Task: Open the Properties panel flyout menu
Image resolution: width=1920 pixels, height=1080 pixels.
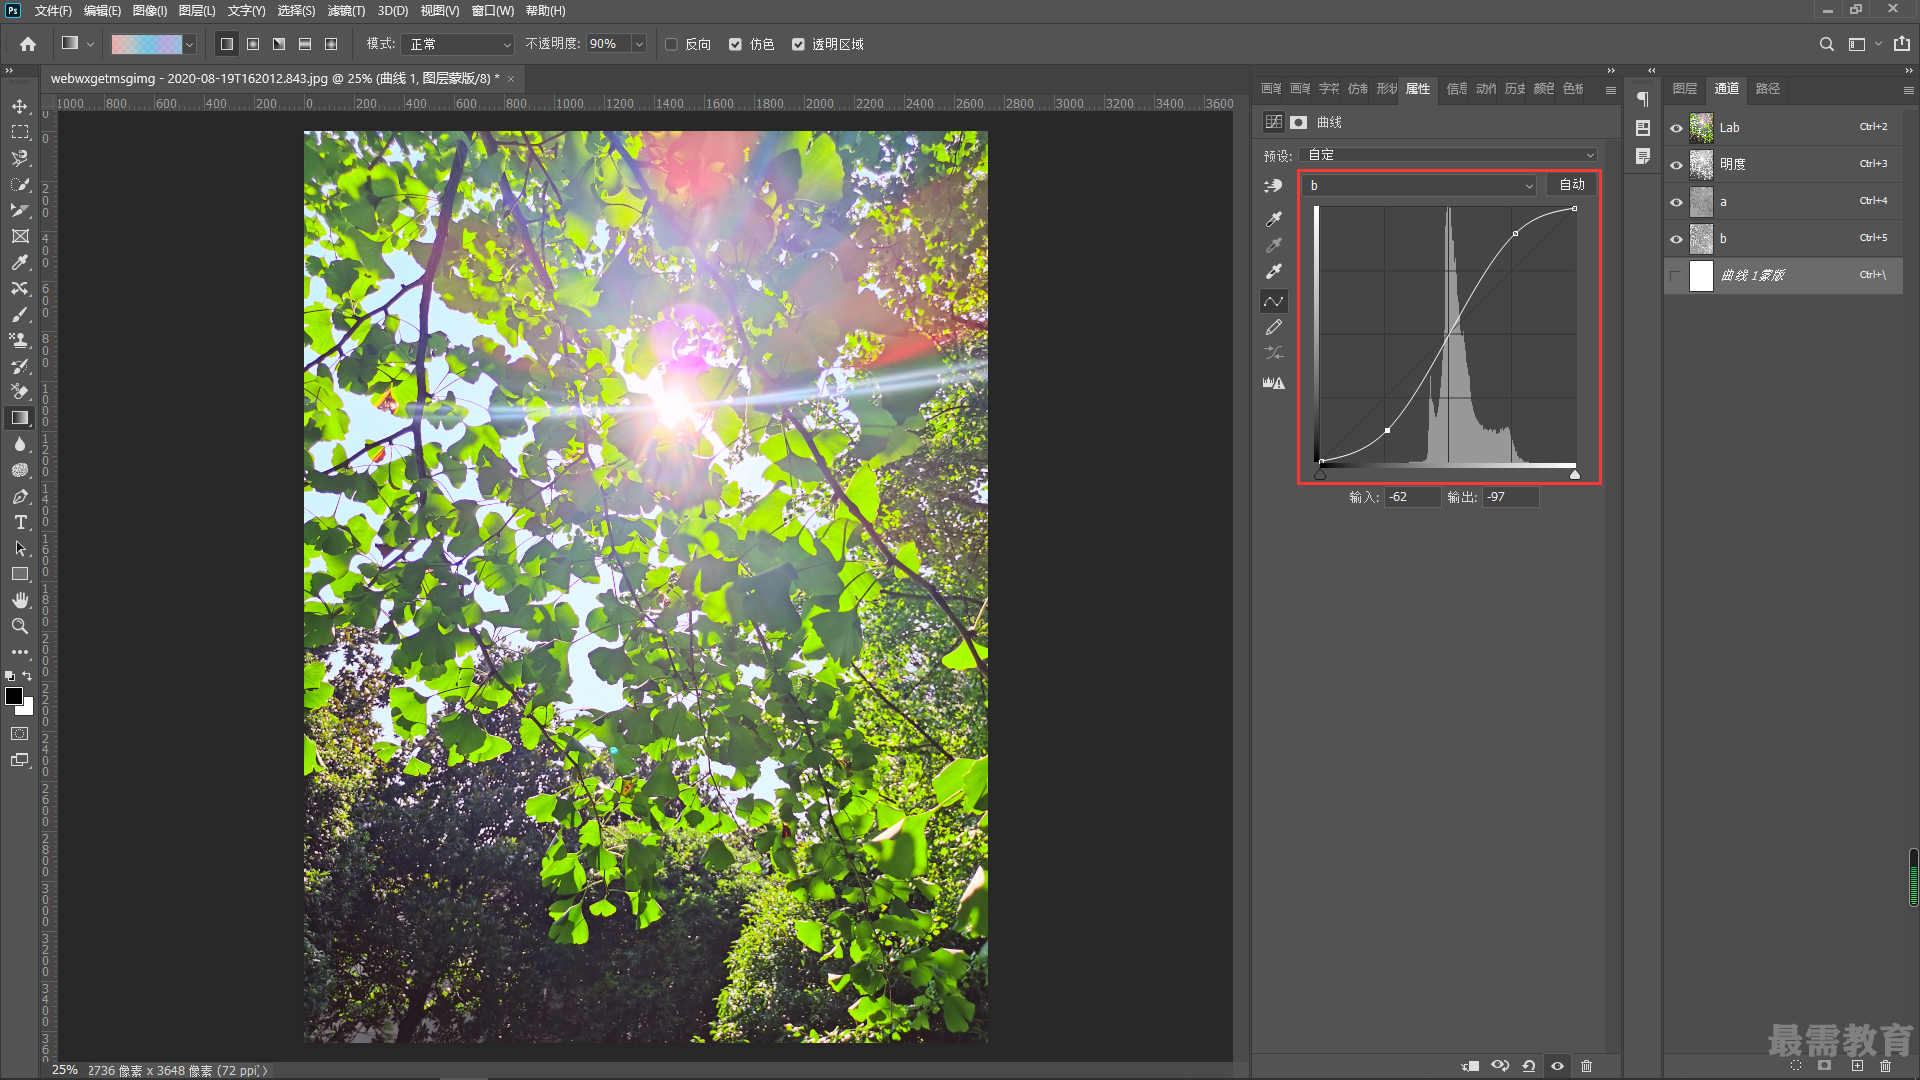Action: pos(1610,90)
